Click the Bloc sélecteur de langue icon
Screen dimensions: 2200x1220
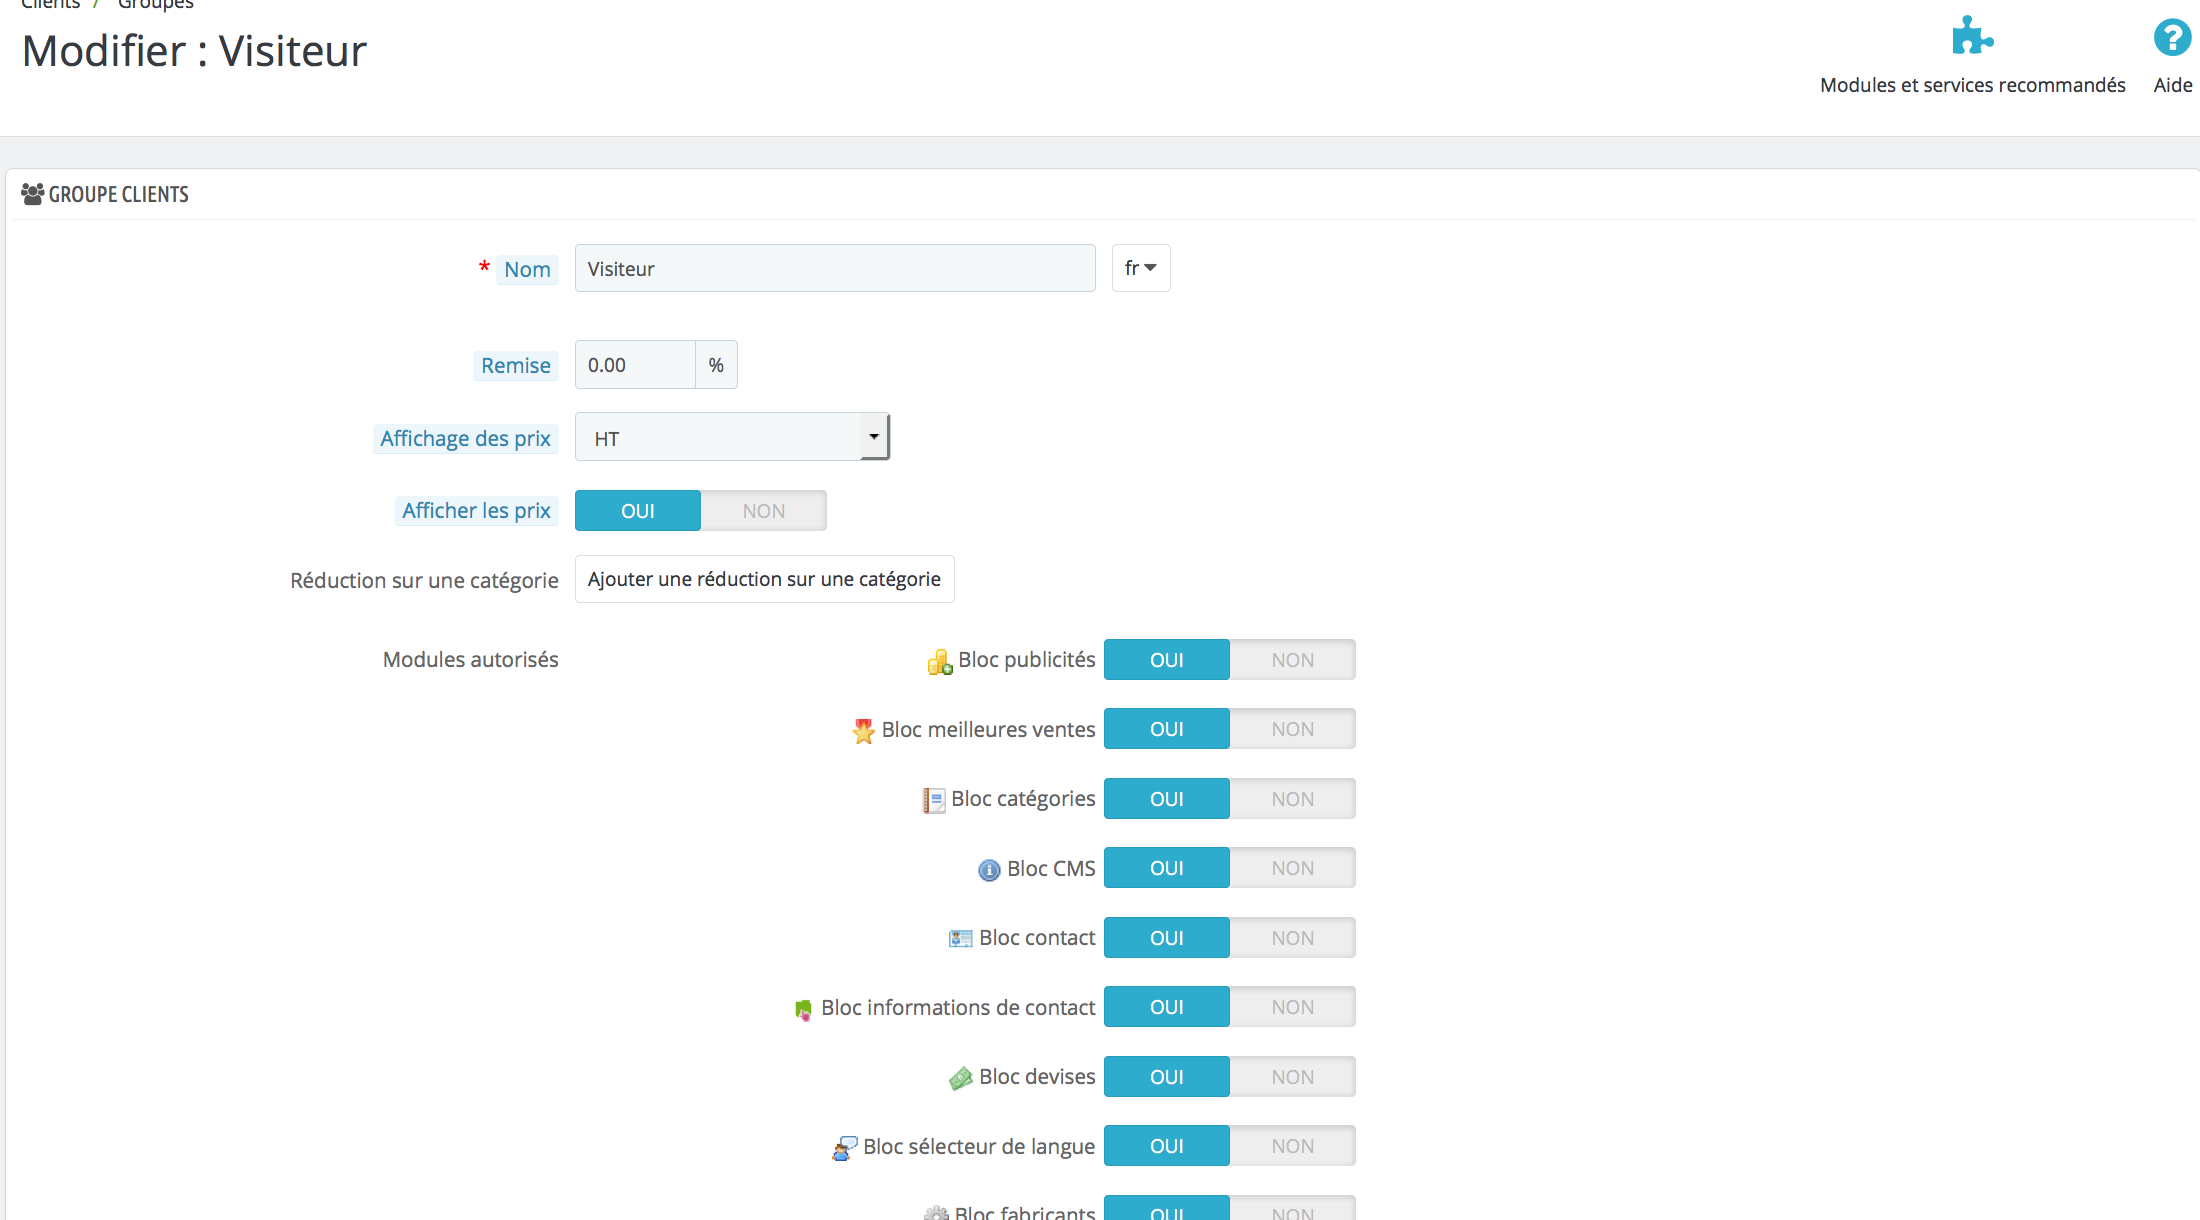coord(844,1148)
